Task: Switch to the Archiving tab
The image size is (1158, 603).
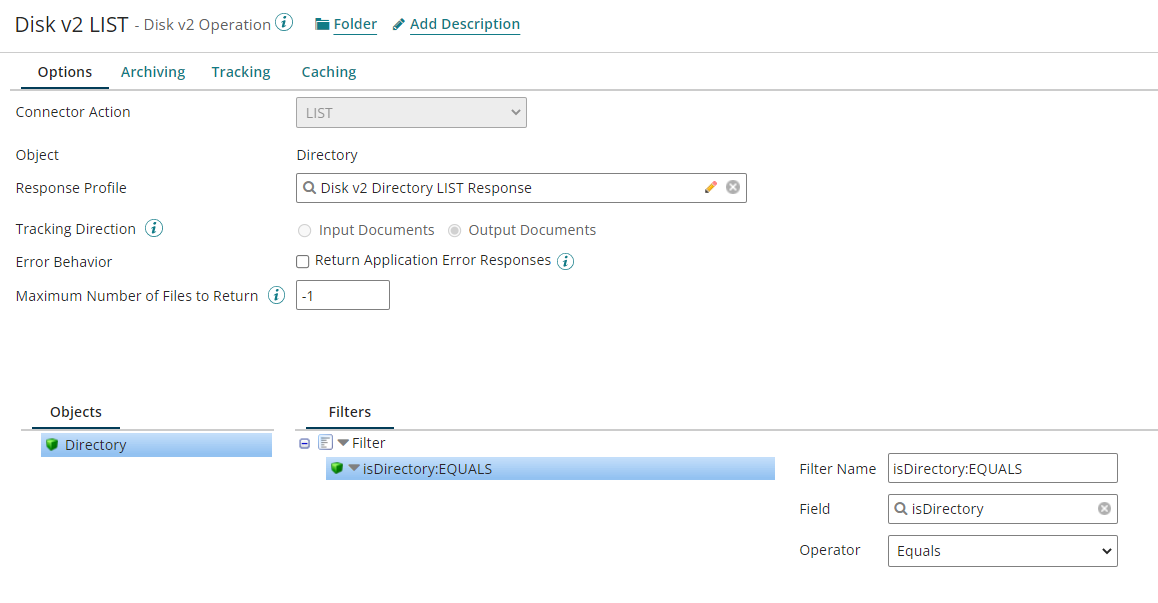Action: pos(152,71)
